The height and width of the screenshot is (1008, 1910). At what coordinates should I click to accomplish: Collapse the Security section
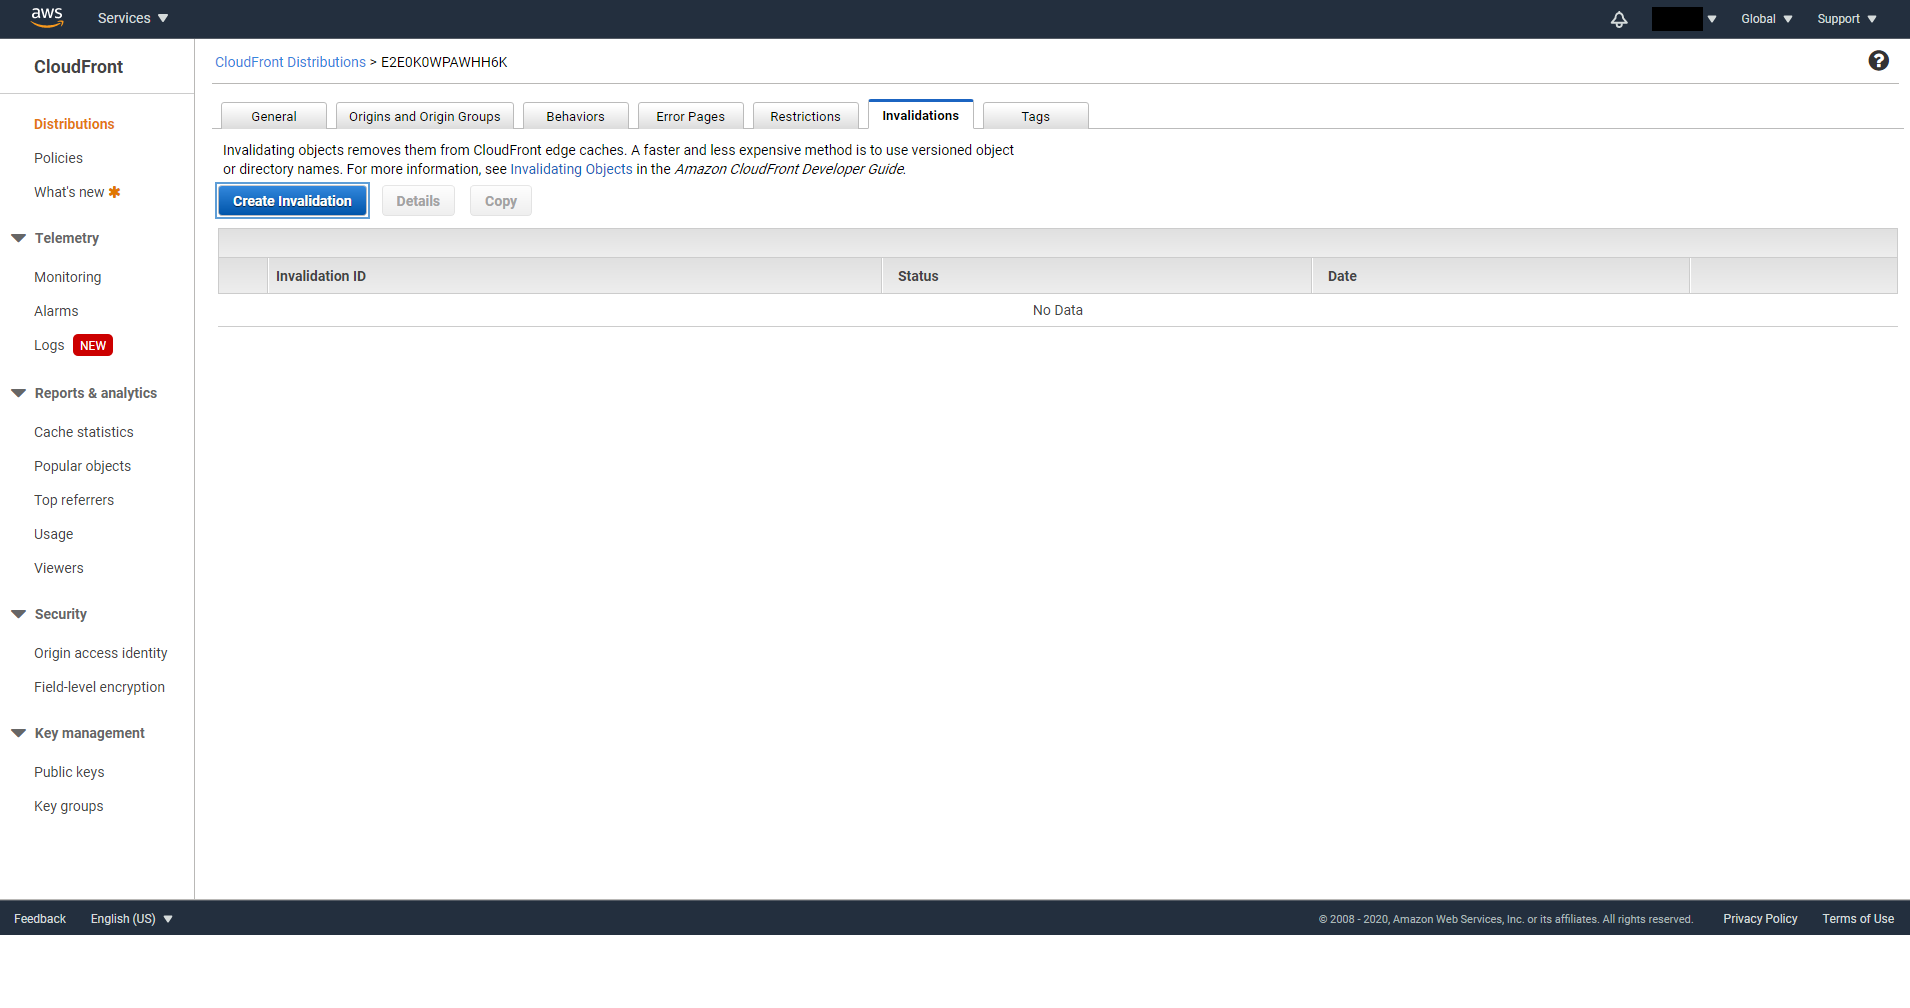click(18, 614)
